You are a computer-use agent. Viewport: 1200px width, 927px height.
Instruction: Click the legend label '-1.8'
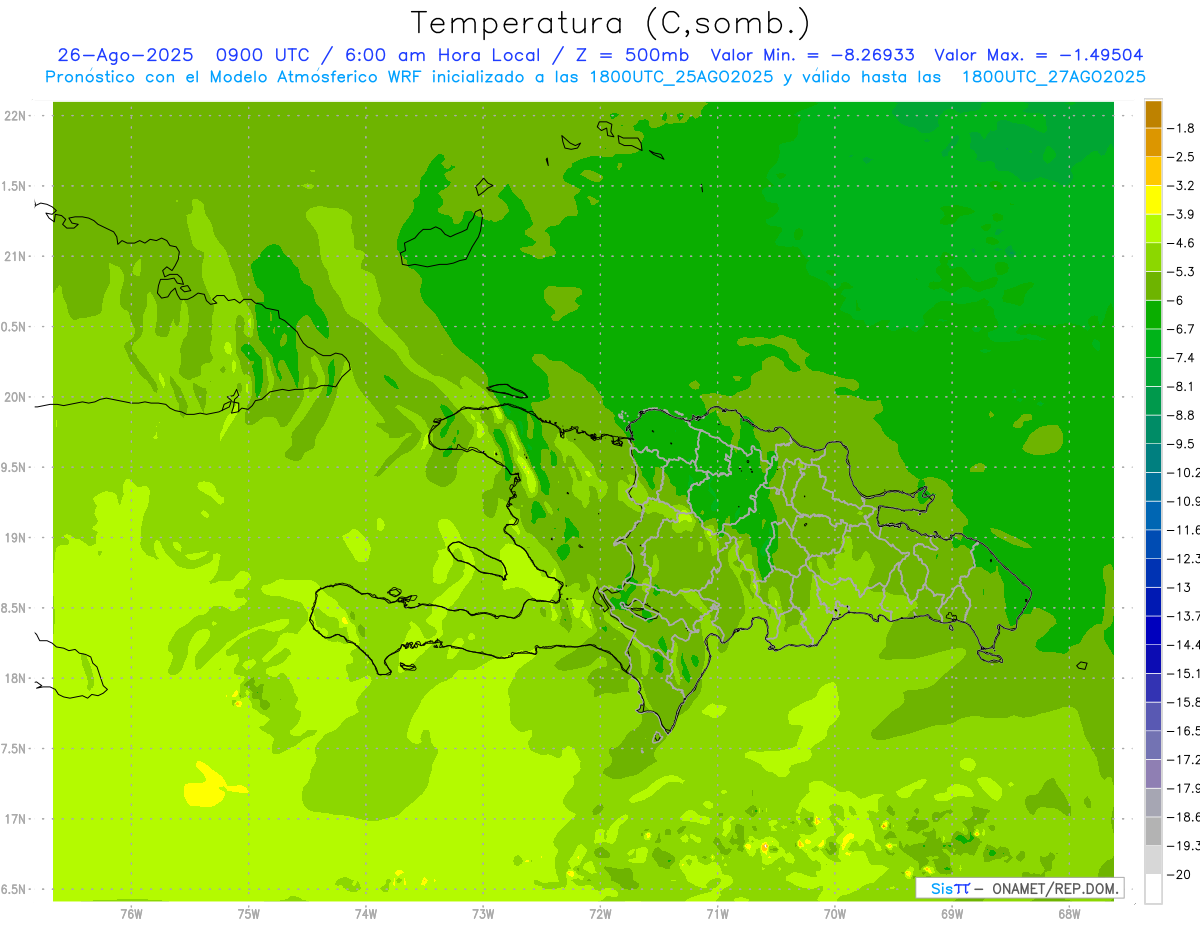coord(1183,128)
